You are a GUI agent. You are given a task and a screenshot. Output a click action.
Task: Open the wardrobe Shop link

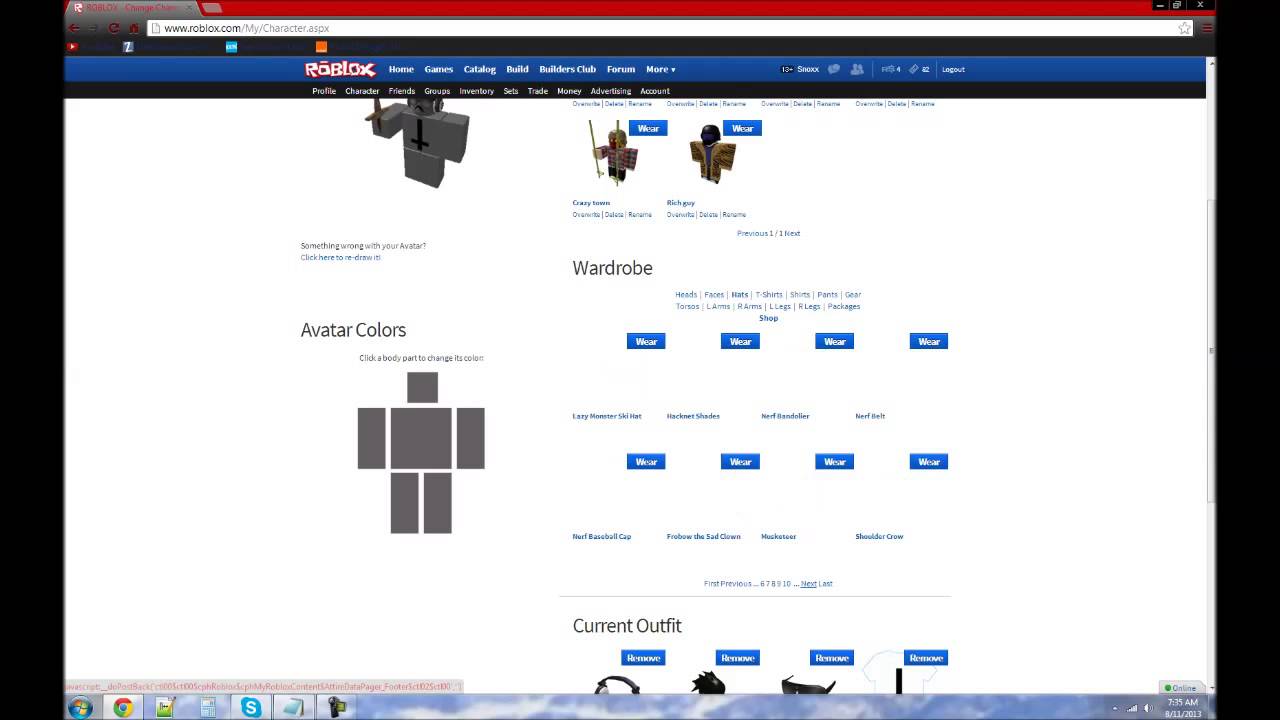768,318
